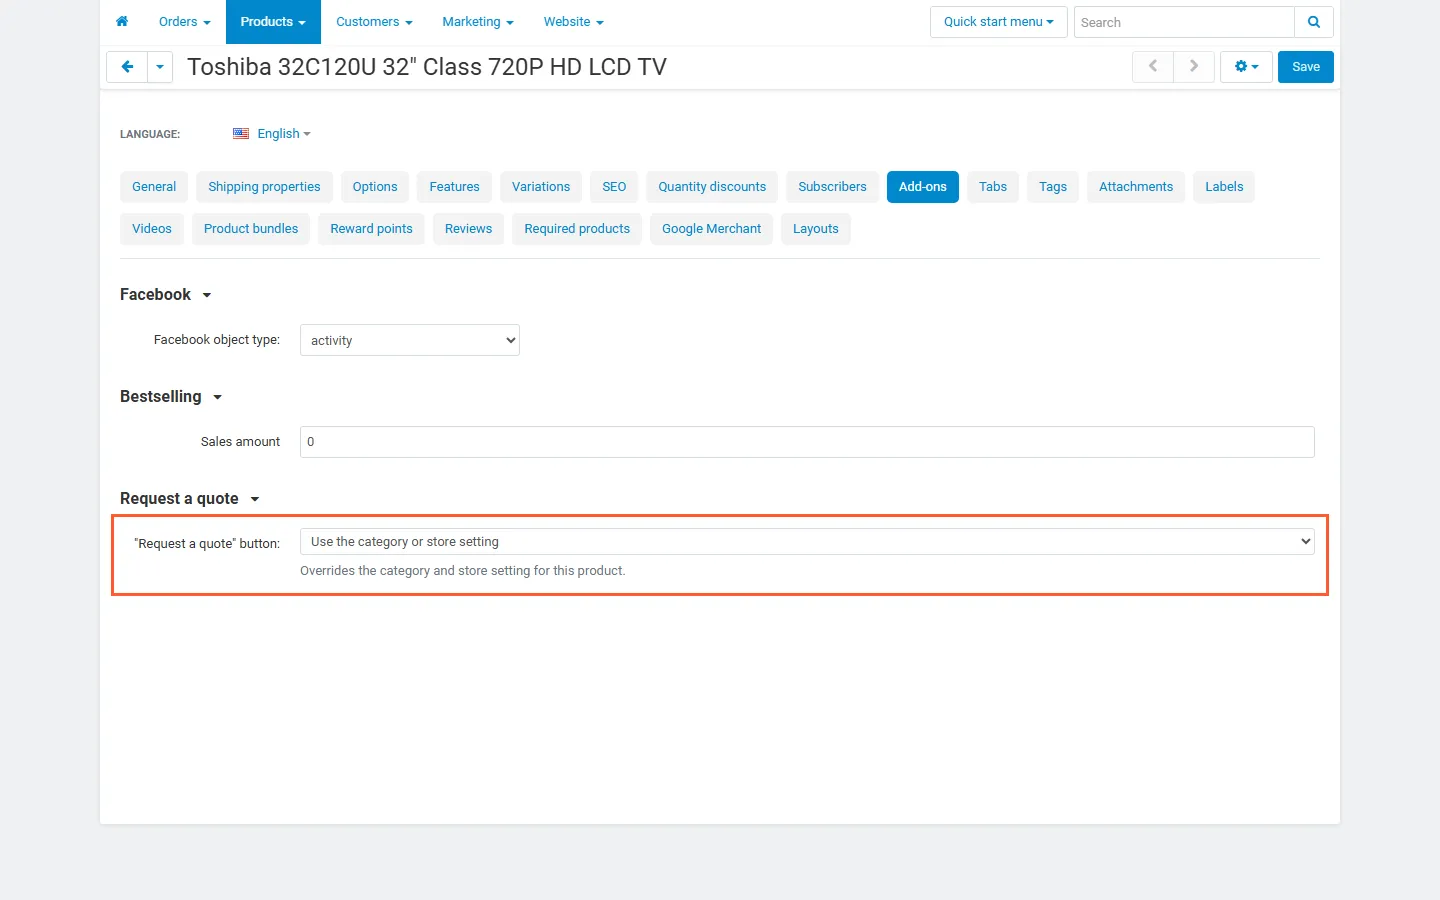
Task: Focus the top Search field
Action: coord(1184,22)
